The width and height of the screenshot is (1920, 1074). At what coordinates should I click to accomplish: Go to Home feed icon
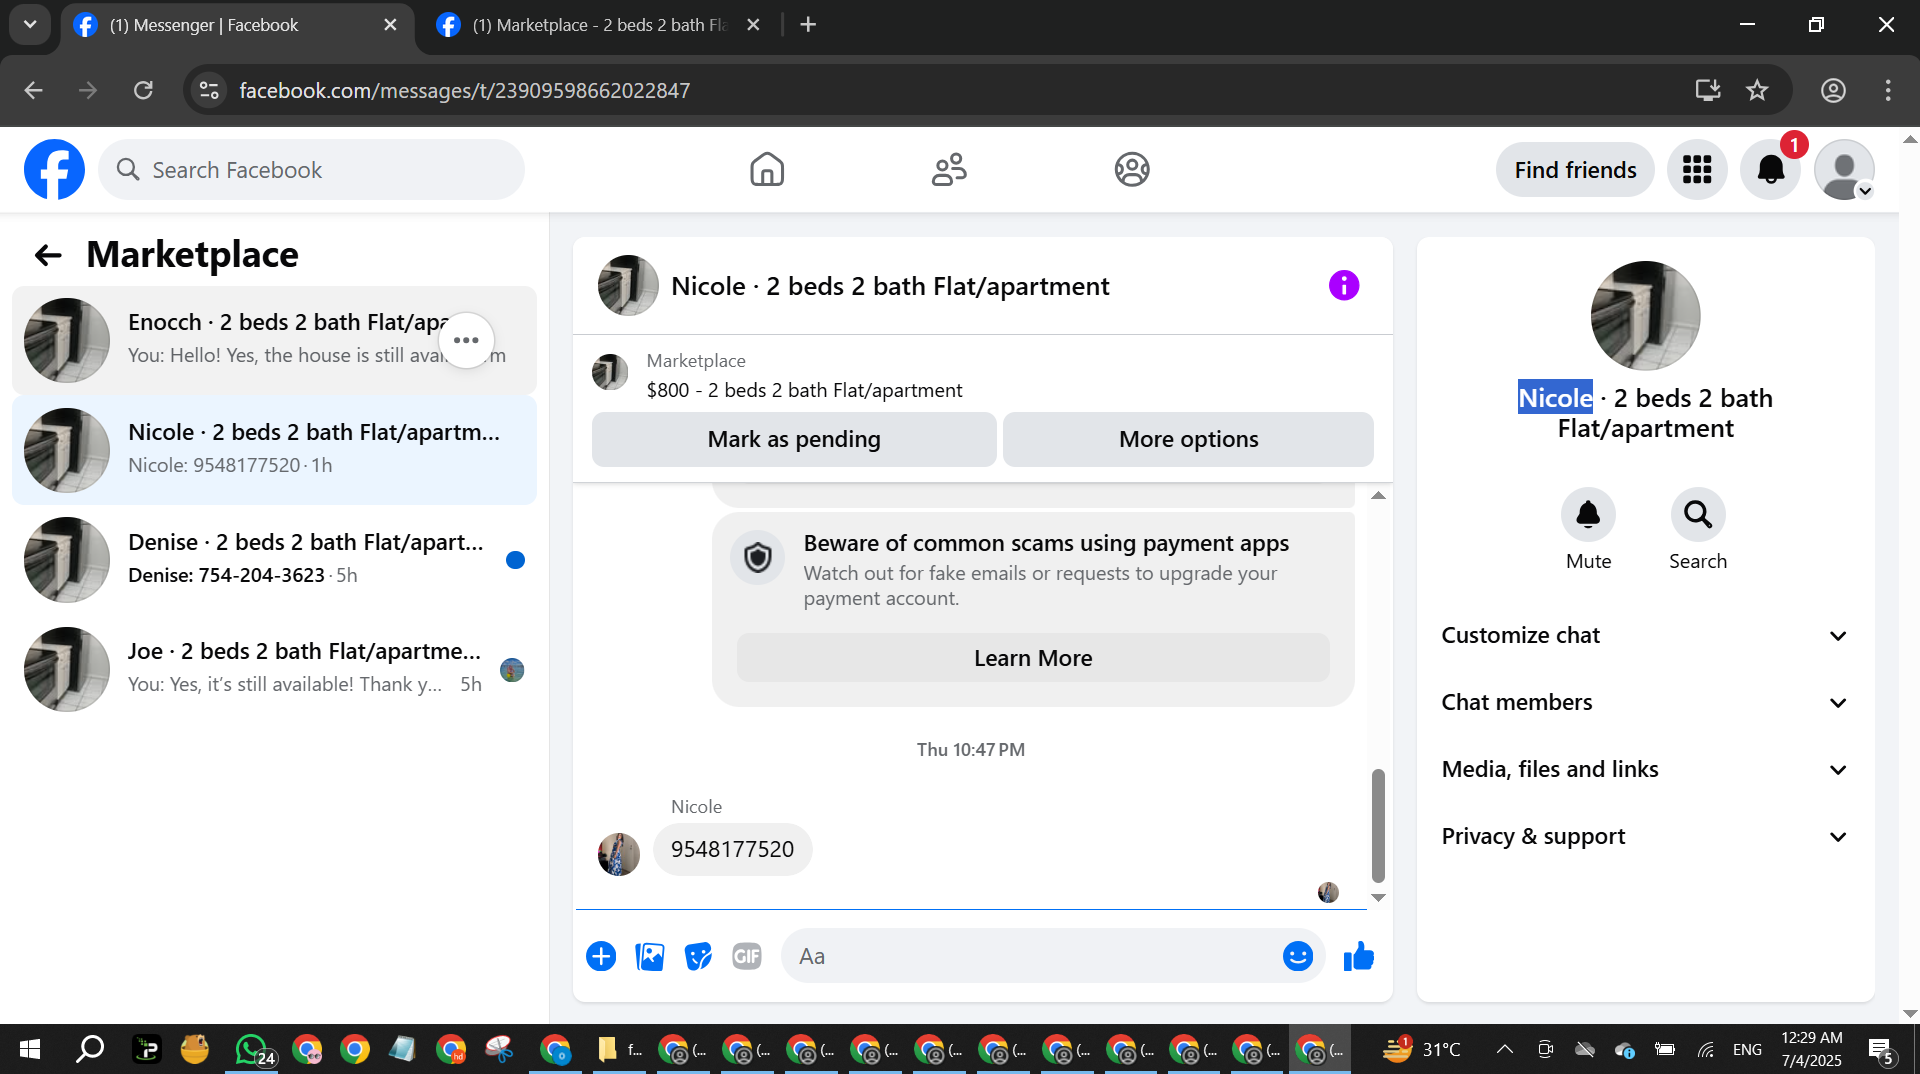click(767, 169)
